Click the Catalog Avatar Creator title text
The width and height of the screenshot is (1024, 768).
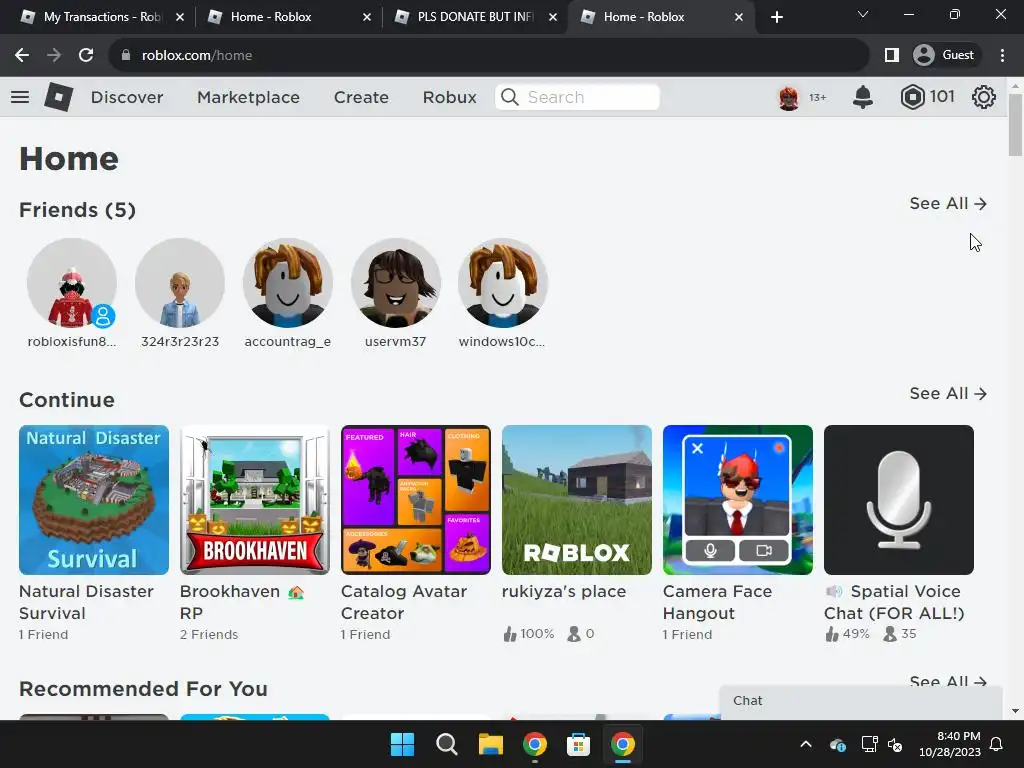(404, 602)
